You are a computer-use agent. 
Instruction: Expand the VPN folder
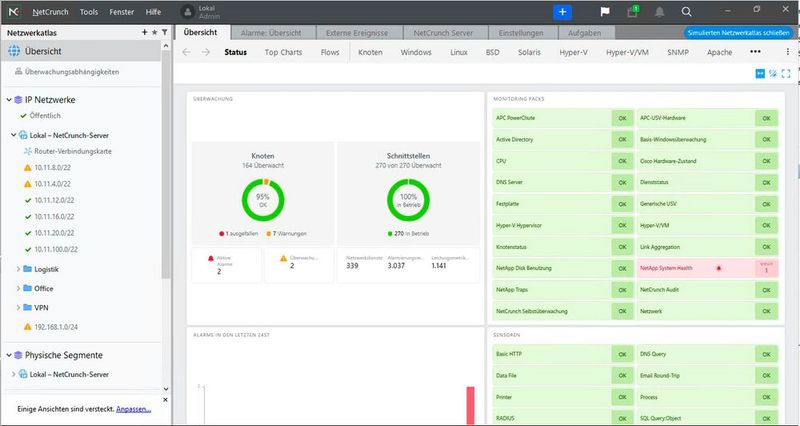pyautogui.click(x=17, y=308)
